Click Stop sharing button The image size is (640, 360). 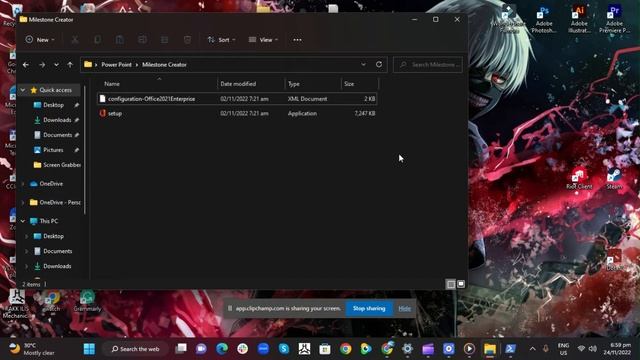[x=369, y=309]
